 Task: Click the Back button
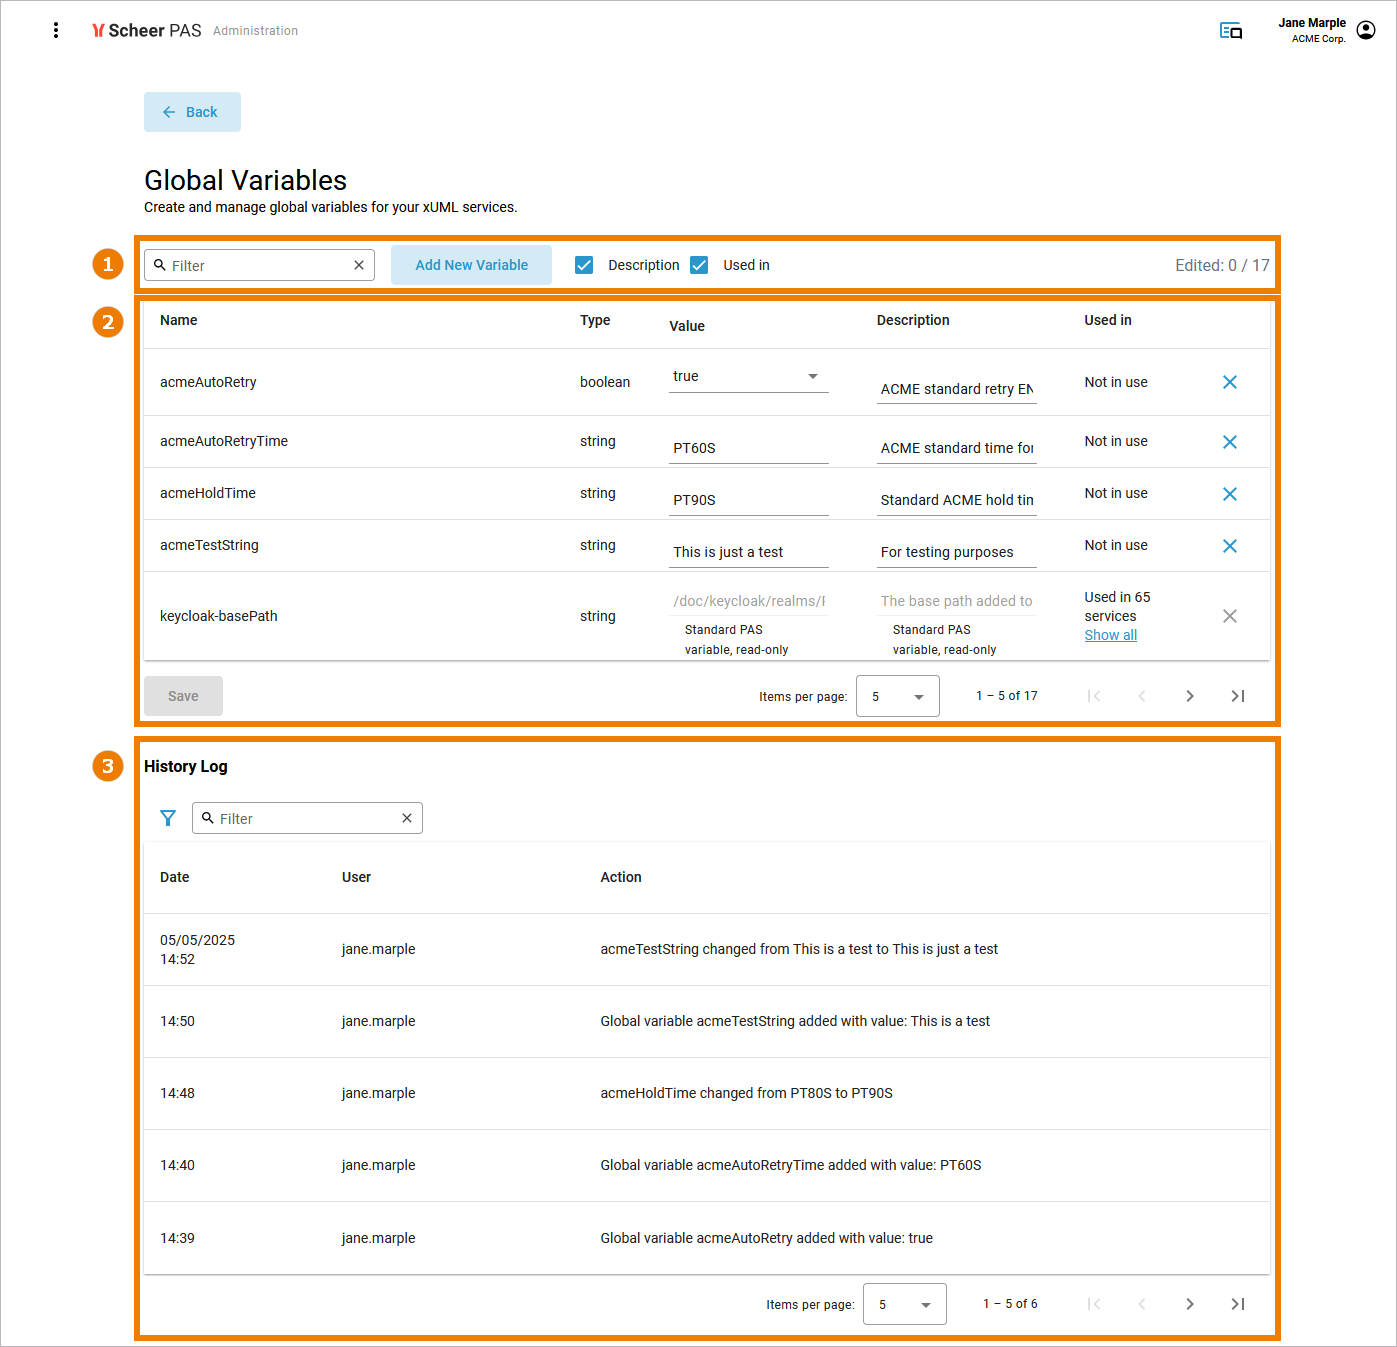pos(192,112)
